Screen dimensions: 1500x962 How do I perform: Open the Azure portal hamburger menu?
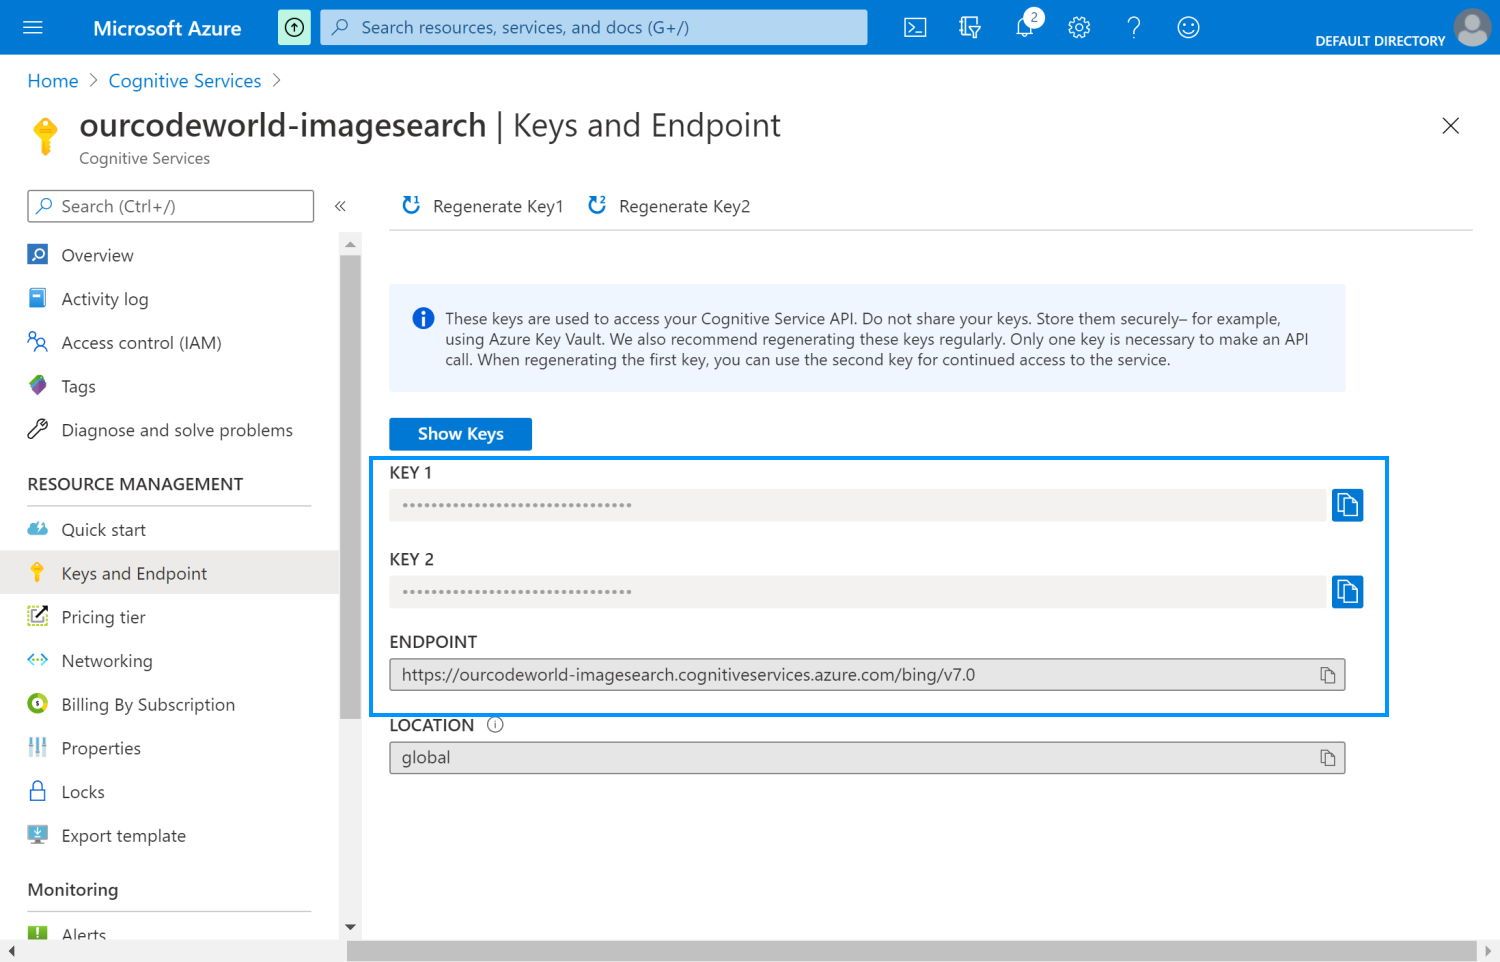(33, 27)
